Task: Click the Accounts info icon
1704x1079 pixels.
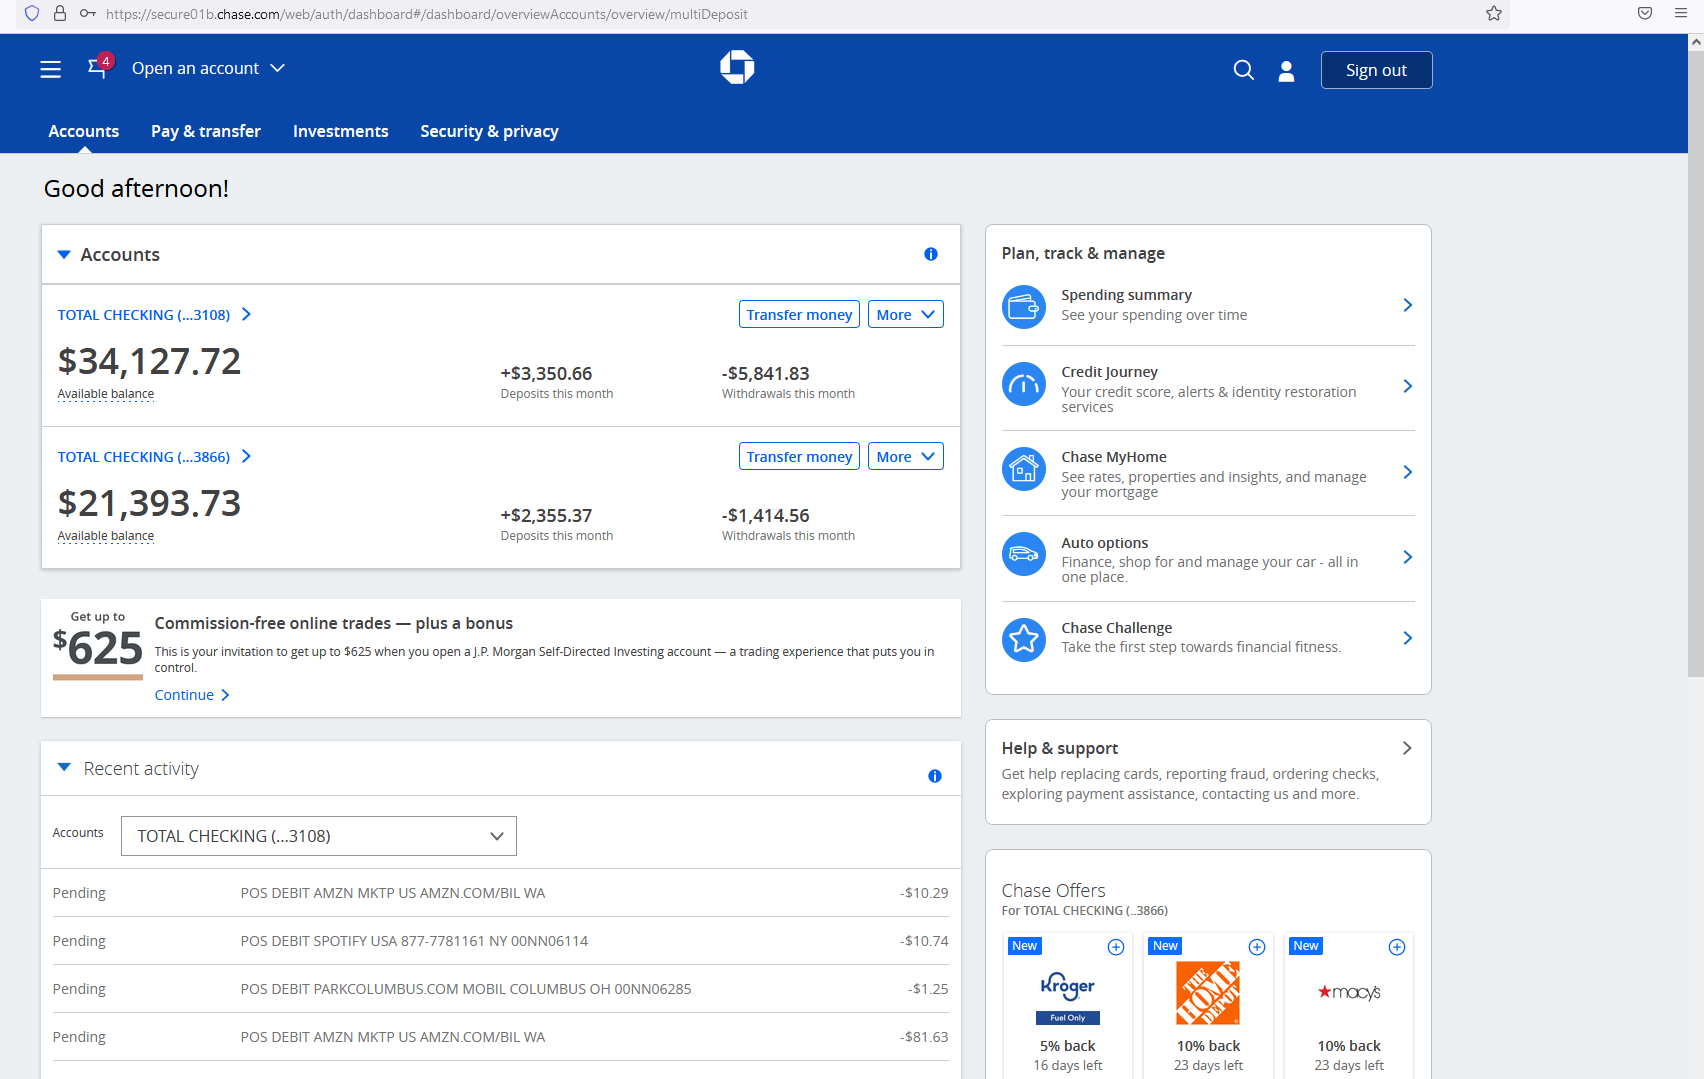Action: pyautogui.click(x=931, y=254)
